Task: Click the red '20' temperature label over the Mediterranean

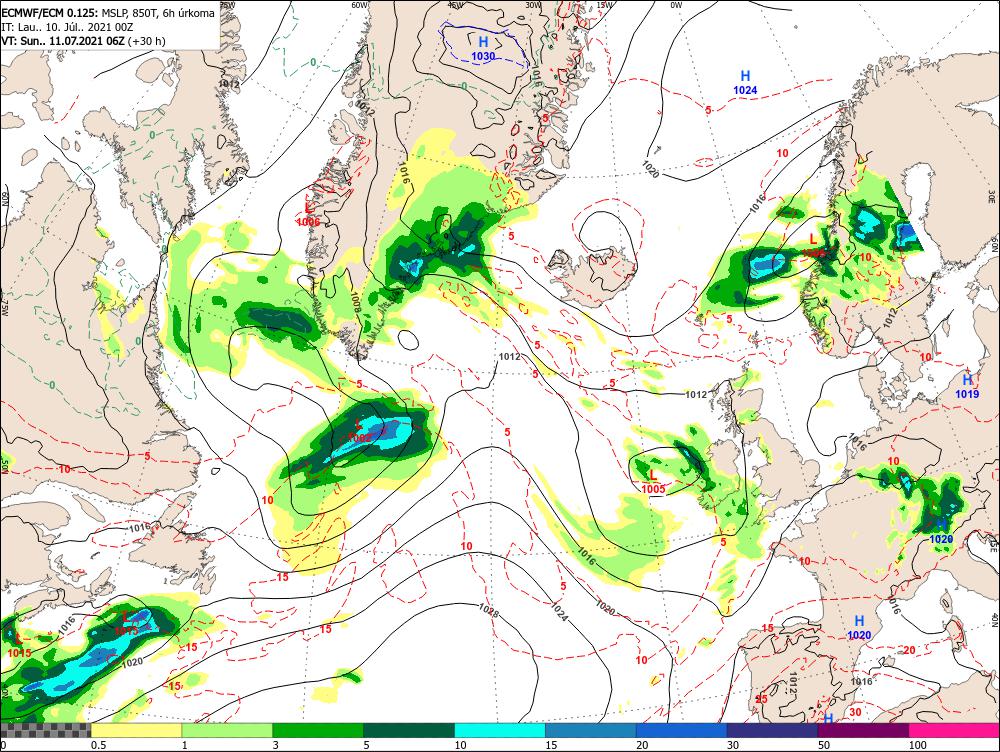Action: (909, 651)
